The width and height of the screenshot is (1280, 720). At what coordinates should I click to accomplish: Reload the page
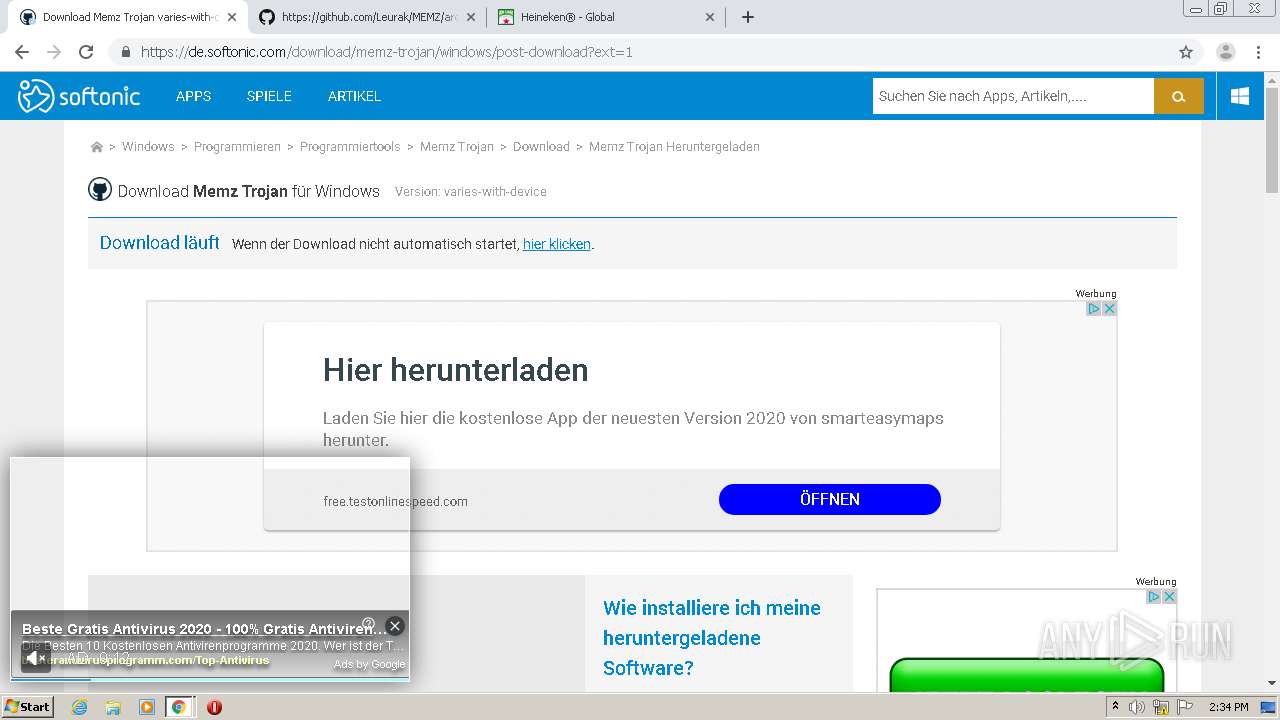click(x=86, y=52)
